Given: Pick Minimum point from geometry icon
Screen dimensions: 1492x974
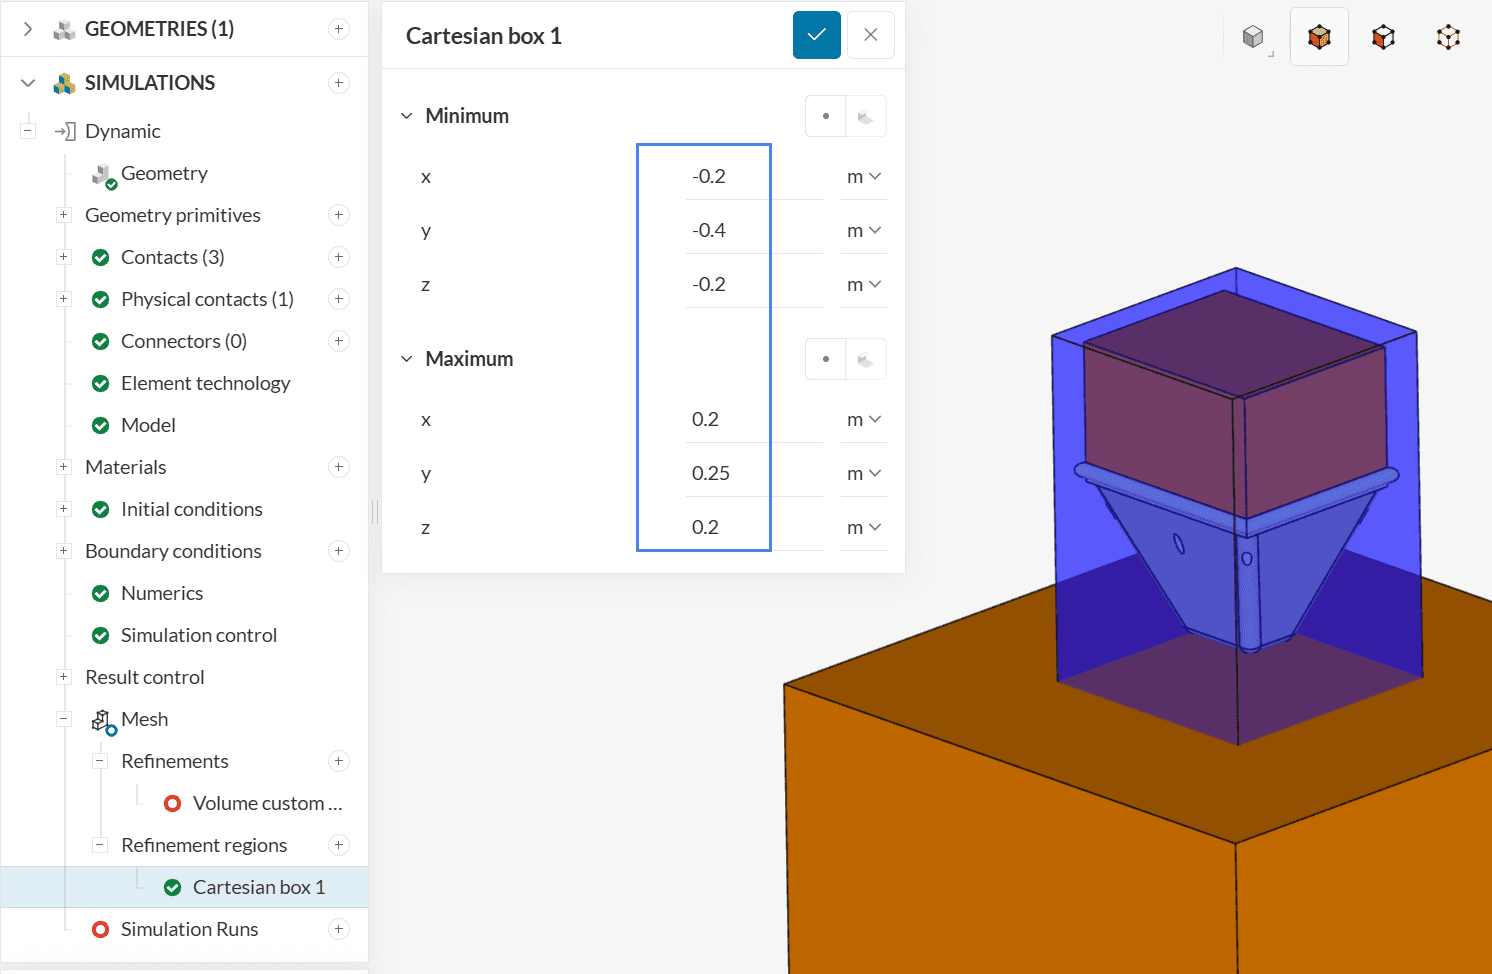Looking at the screenshot, I should tap(866, 116).
